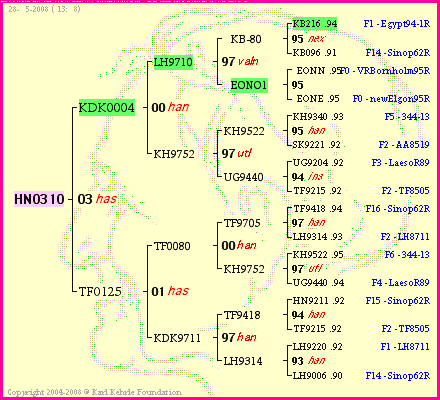Open the F4 - LaesoR89 link
This screenshot has width=440, height=400.
[x=401, y=283]
